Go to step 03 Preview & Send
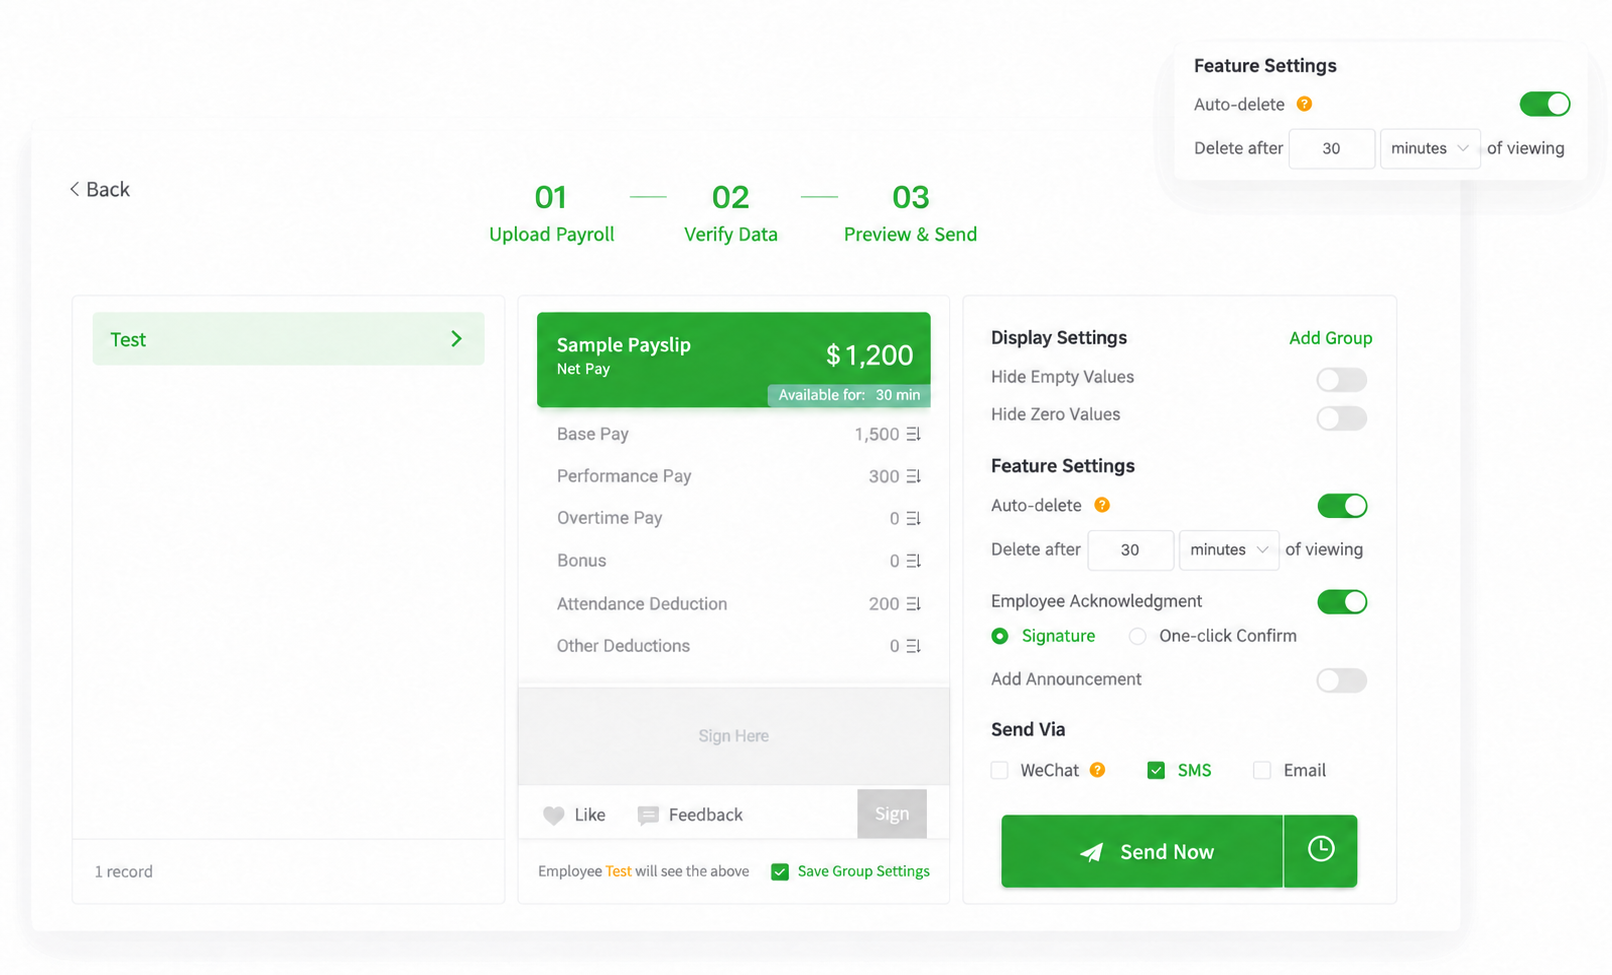1612x975 pixels. coord(910,213)
